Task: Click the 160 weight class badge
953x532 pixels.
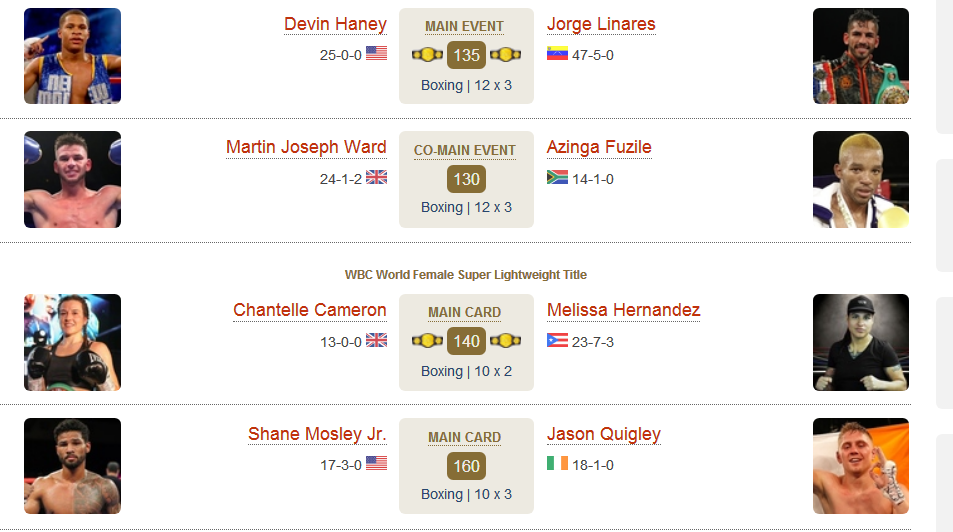Action: click(466, 466)
